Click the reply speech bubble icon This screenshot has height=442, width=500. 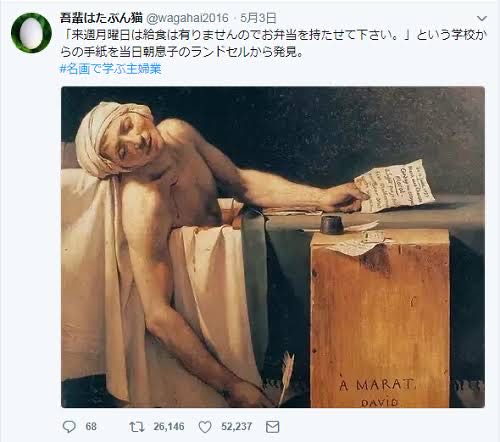(69, 427)
